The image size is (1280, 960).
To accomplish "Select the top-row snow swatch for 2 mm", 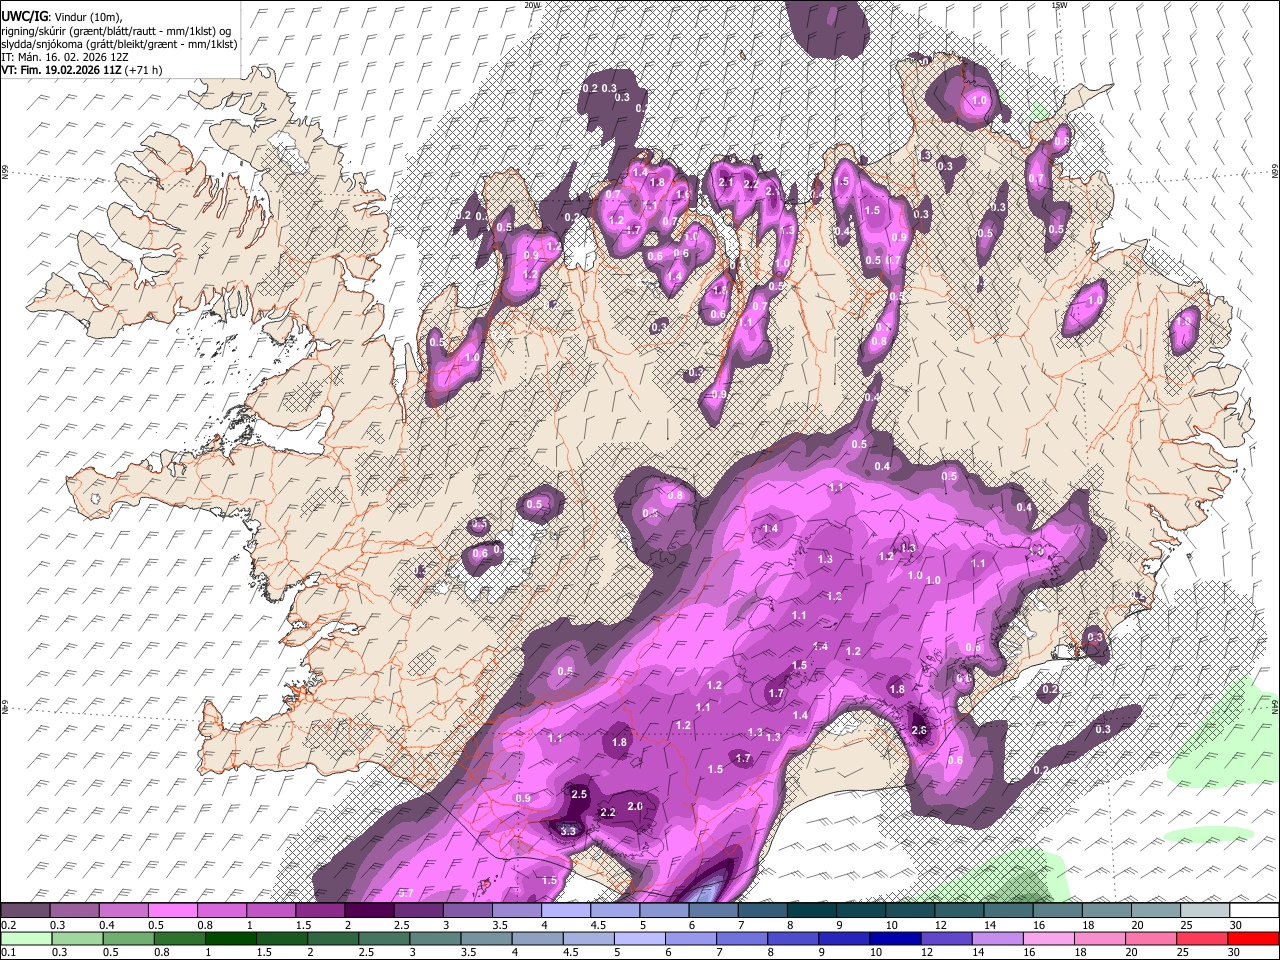I will coord(369,910).
